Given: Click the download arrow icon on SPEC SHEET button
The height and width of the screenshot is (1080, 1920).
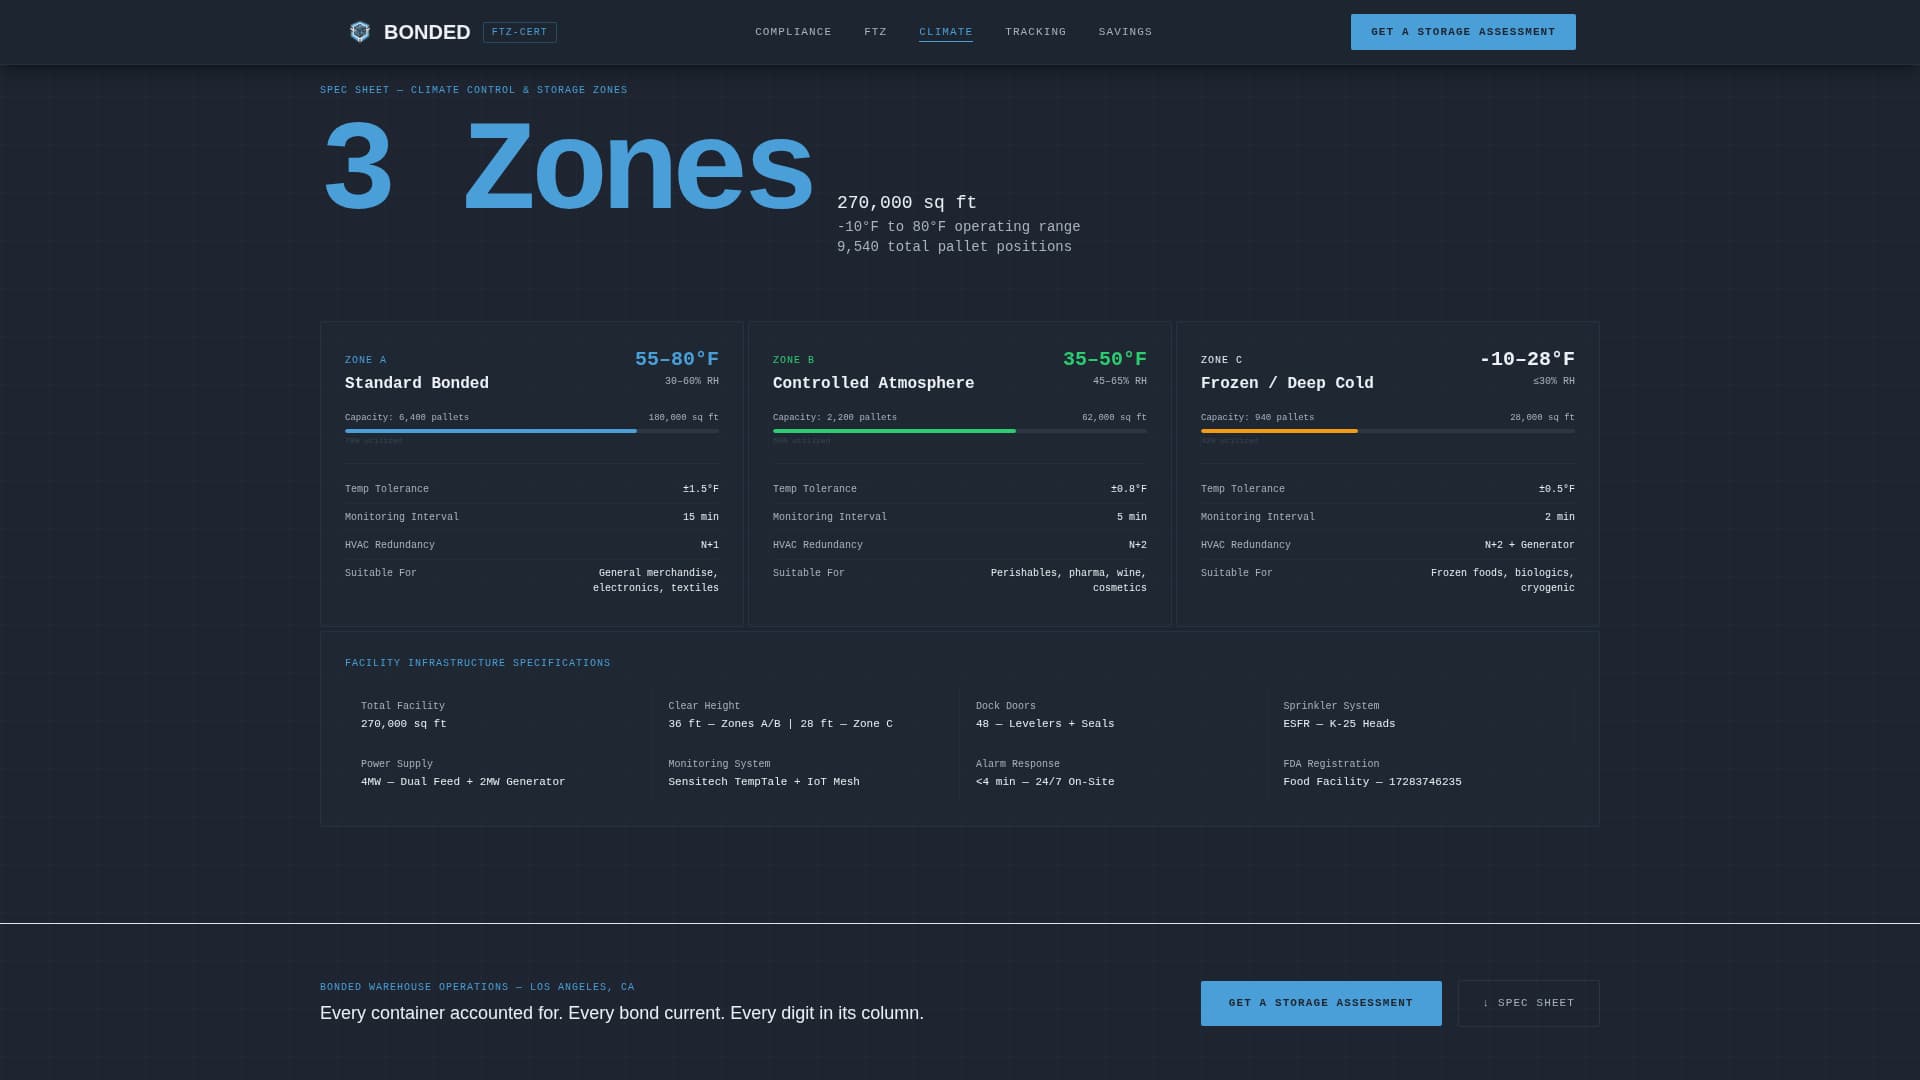Looking at the screenshot, I should pos(1487,1003).
